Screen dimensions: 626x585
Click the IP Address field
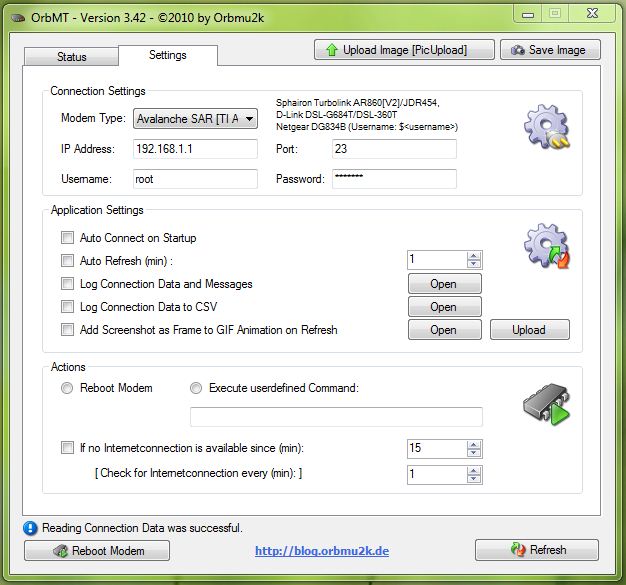pyautogui.click(x=195, y=149)
